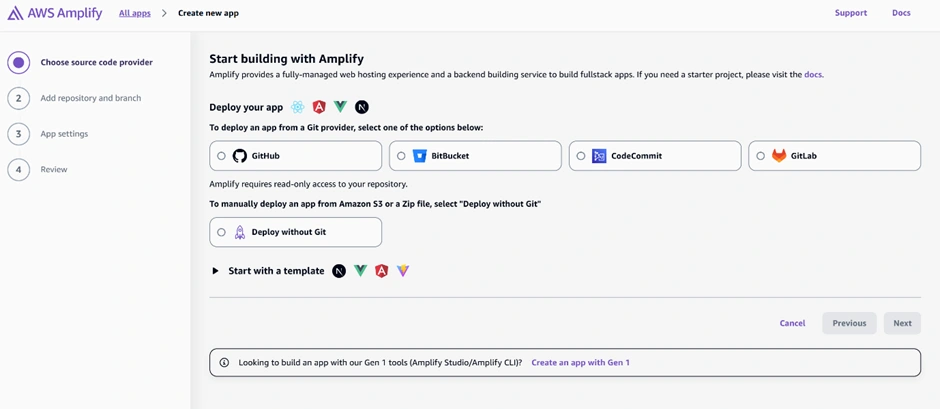This screenshot has width=940, height=409.
Task: Click the GitLab fox icon
Action: tap(779, 156)
